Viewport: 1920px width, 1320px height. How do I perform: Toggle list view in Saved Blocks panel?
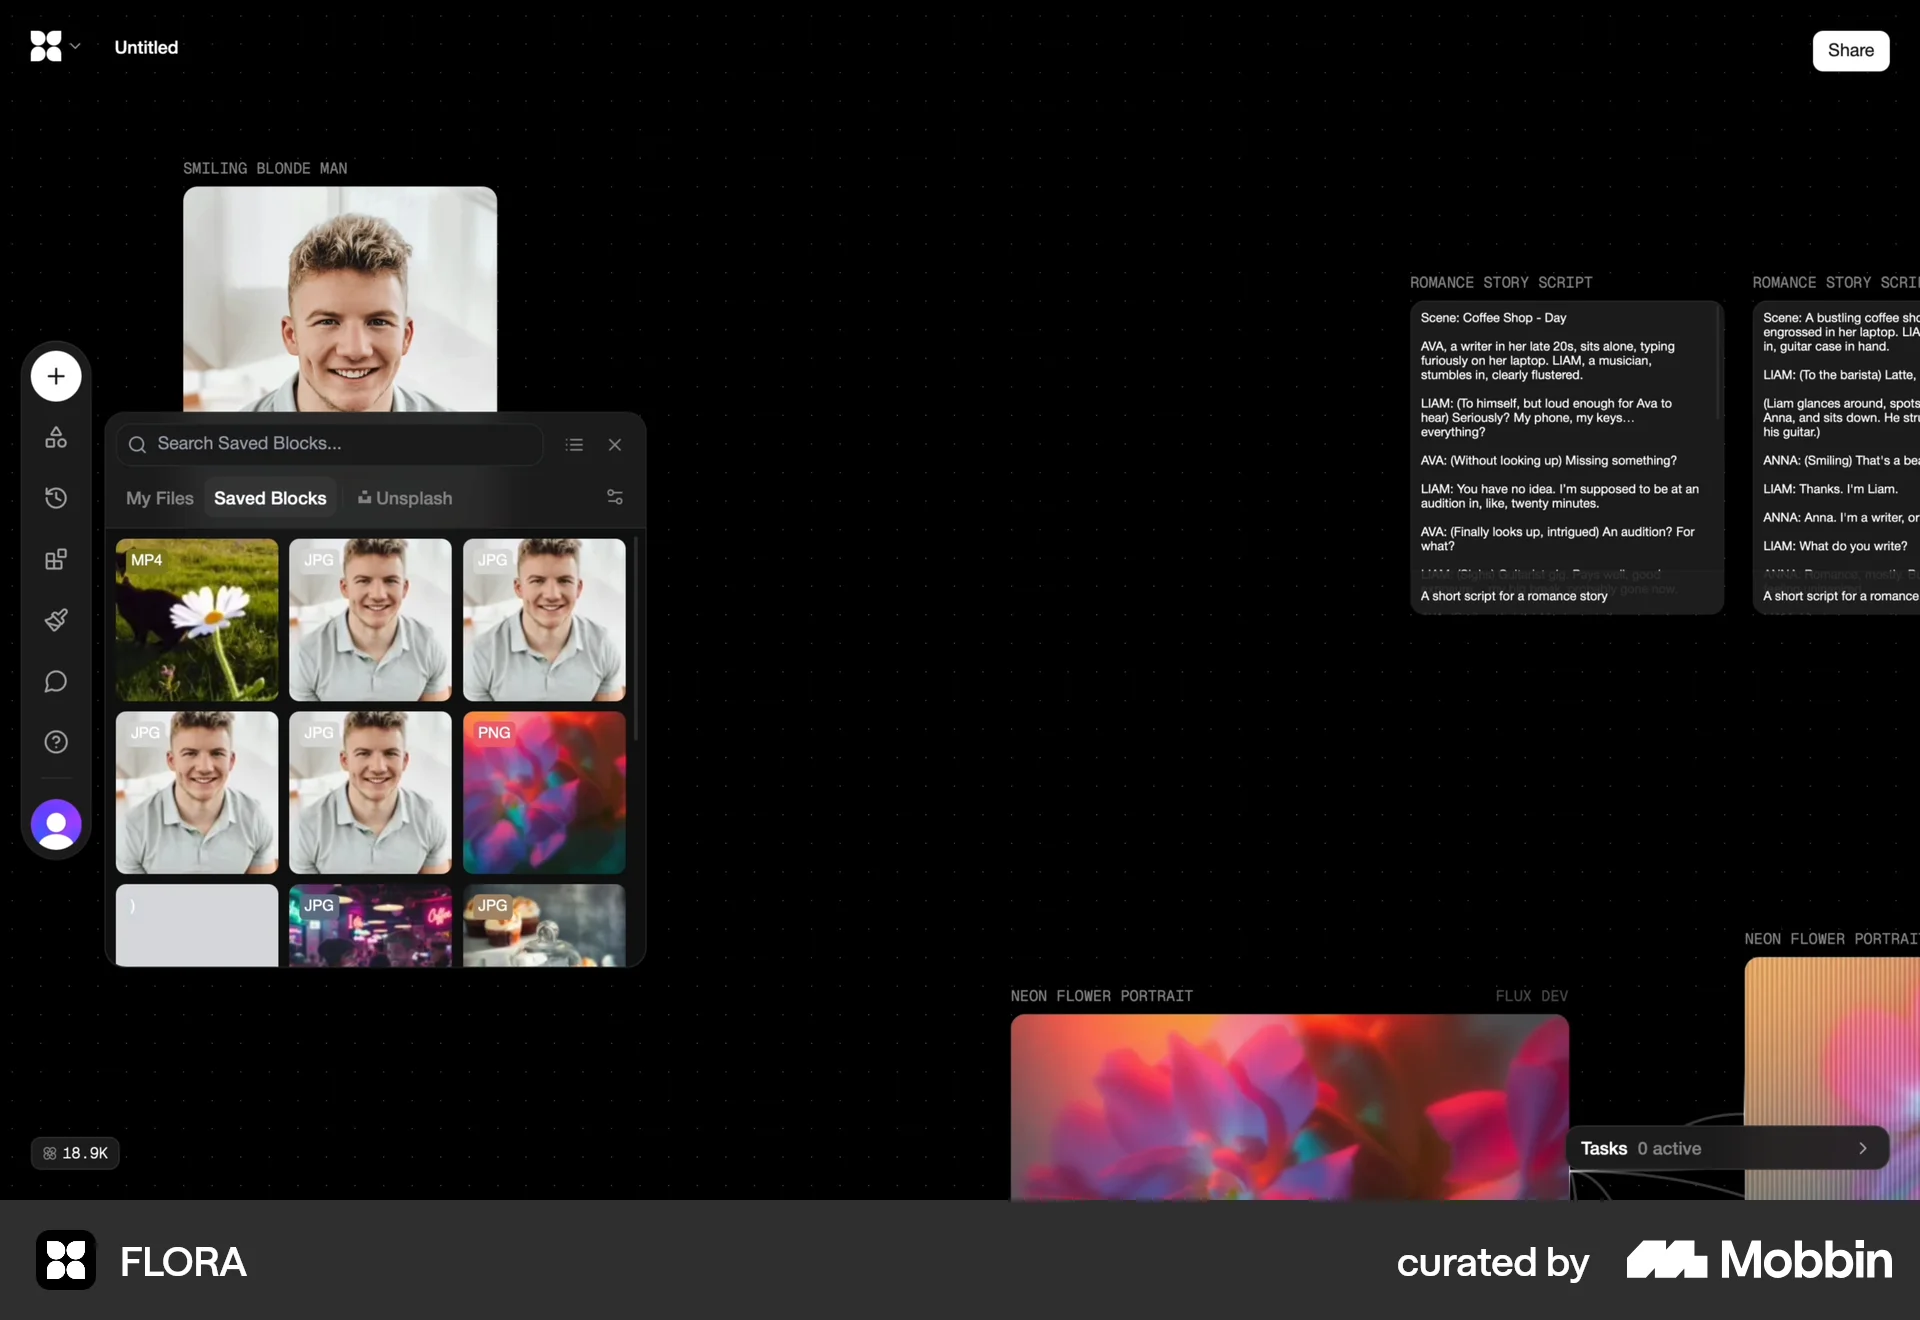tap(574, 444)
